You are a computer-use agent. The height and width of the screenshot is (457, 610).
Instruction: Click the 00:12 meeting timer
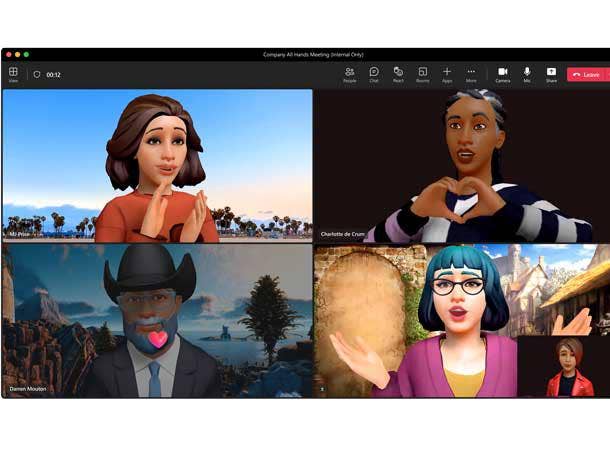click(53, 74)
